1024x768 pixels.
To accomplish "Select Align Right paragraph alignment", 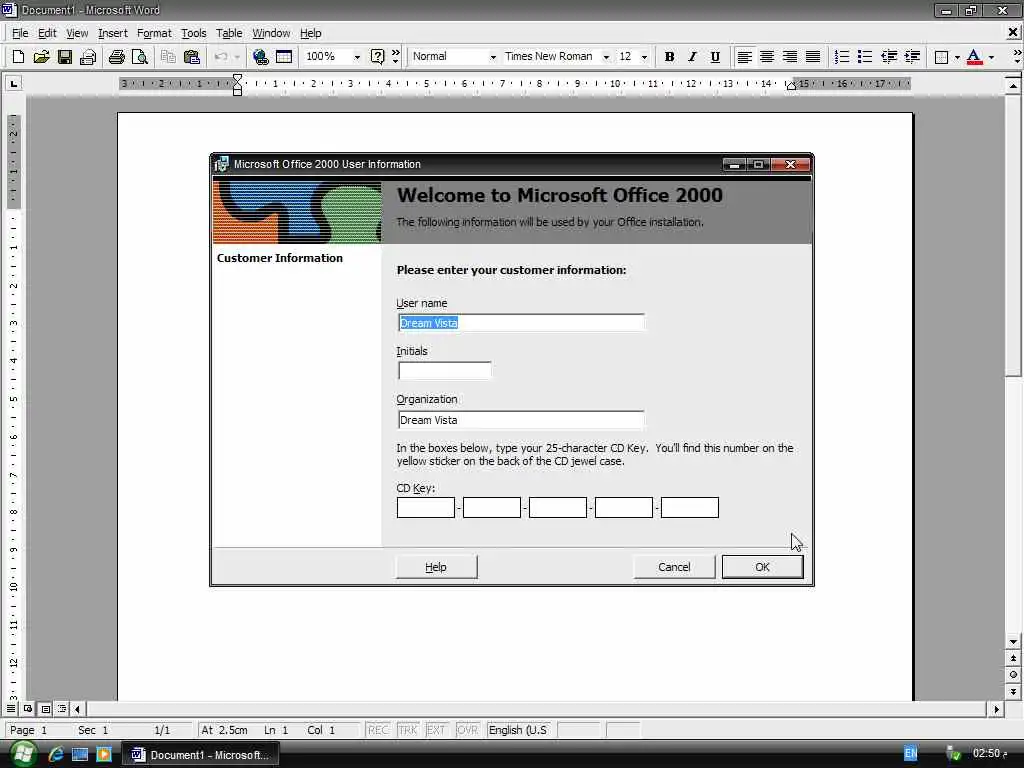I will pyautogui.click(x=790, y=57).
